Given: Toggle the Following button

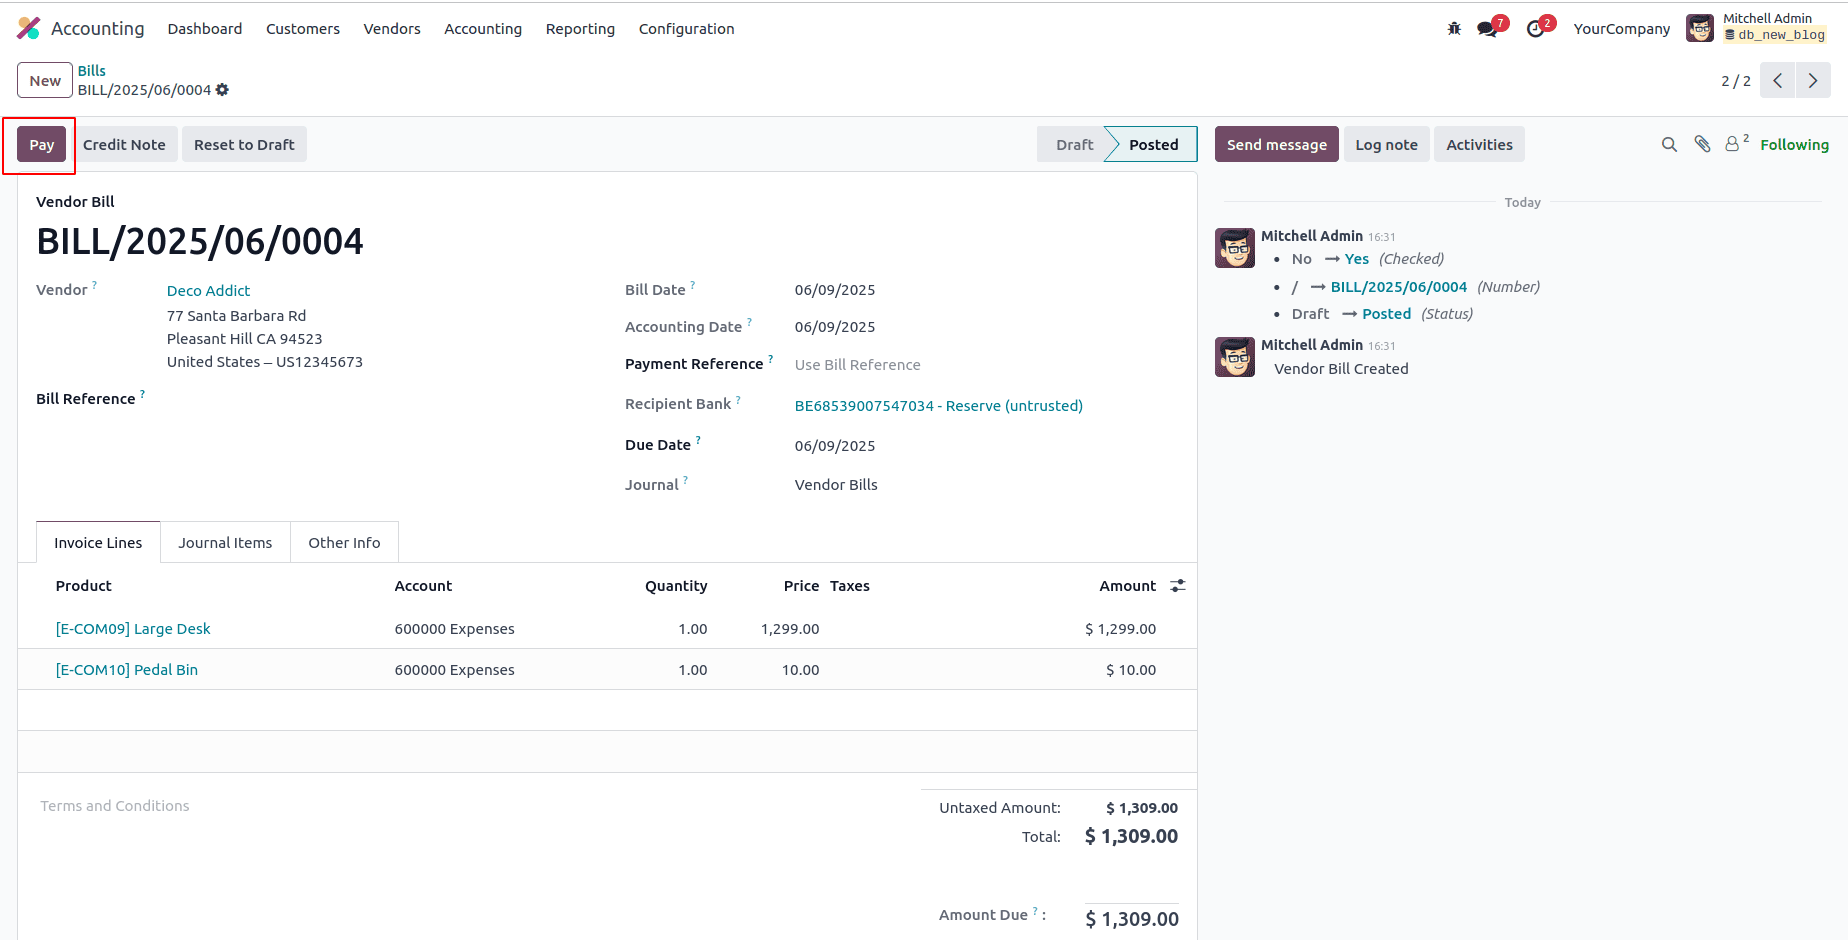Looking at the screenshot, I should (x=1794, y=145).
